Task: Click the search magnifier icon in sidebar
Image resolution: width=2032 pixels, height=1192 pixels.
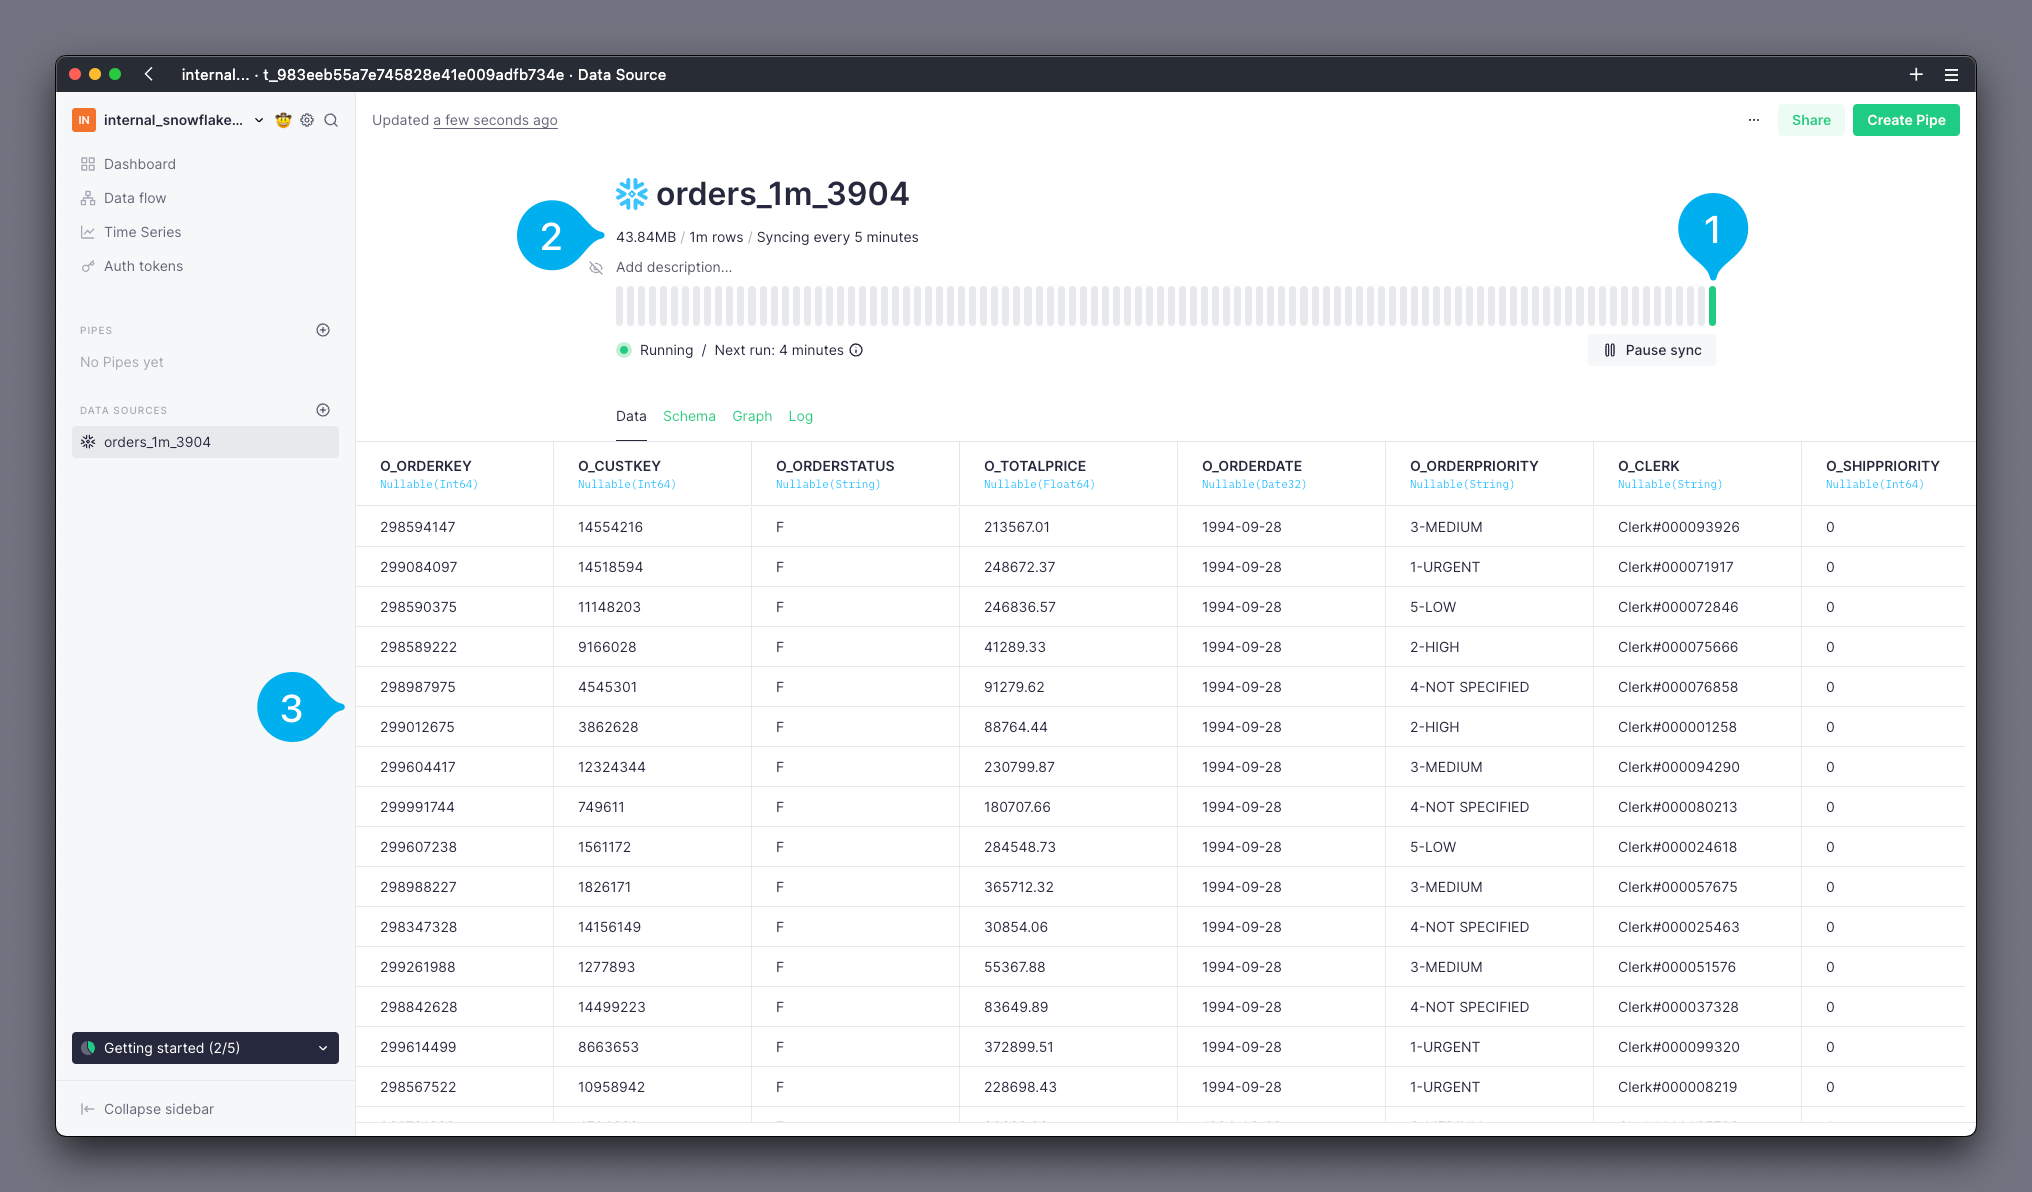Action: click(x=331, y=120)
